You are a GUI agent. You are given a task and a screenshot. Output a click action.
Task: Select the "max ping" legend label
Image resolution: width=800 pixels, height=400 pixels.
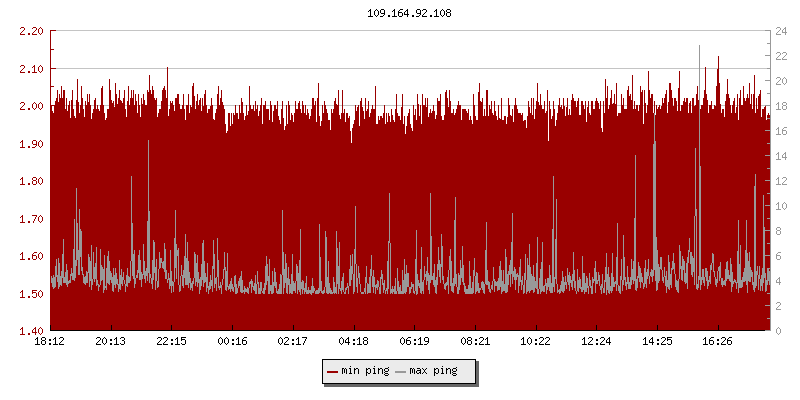(x=433, y=372)
